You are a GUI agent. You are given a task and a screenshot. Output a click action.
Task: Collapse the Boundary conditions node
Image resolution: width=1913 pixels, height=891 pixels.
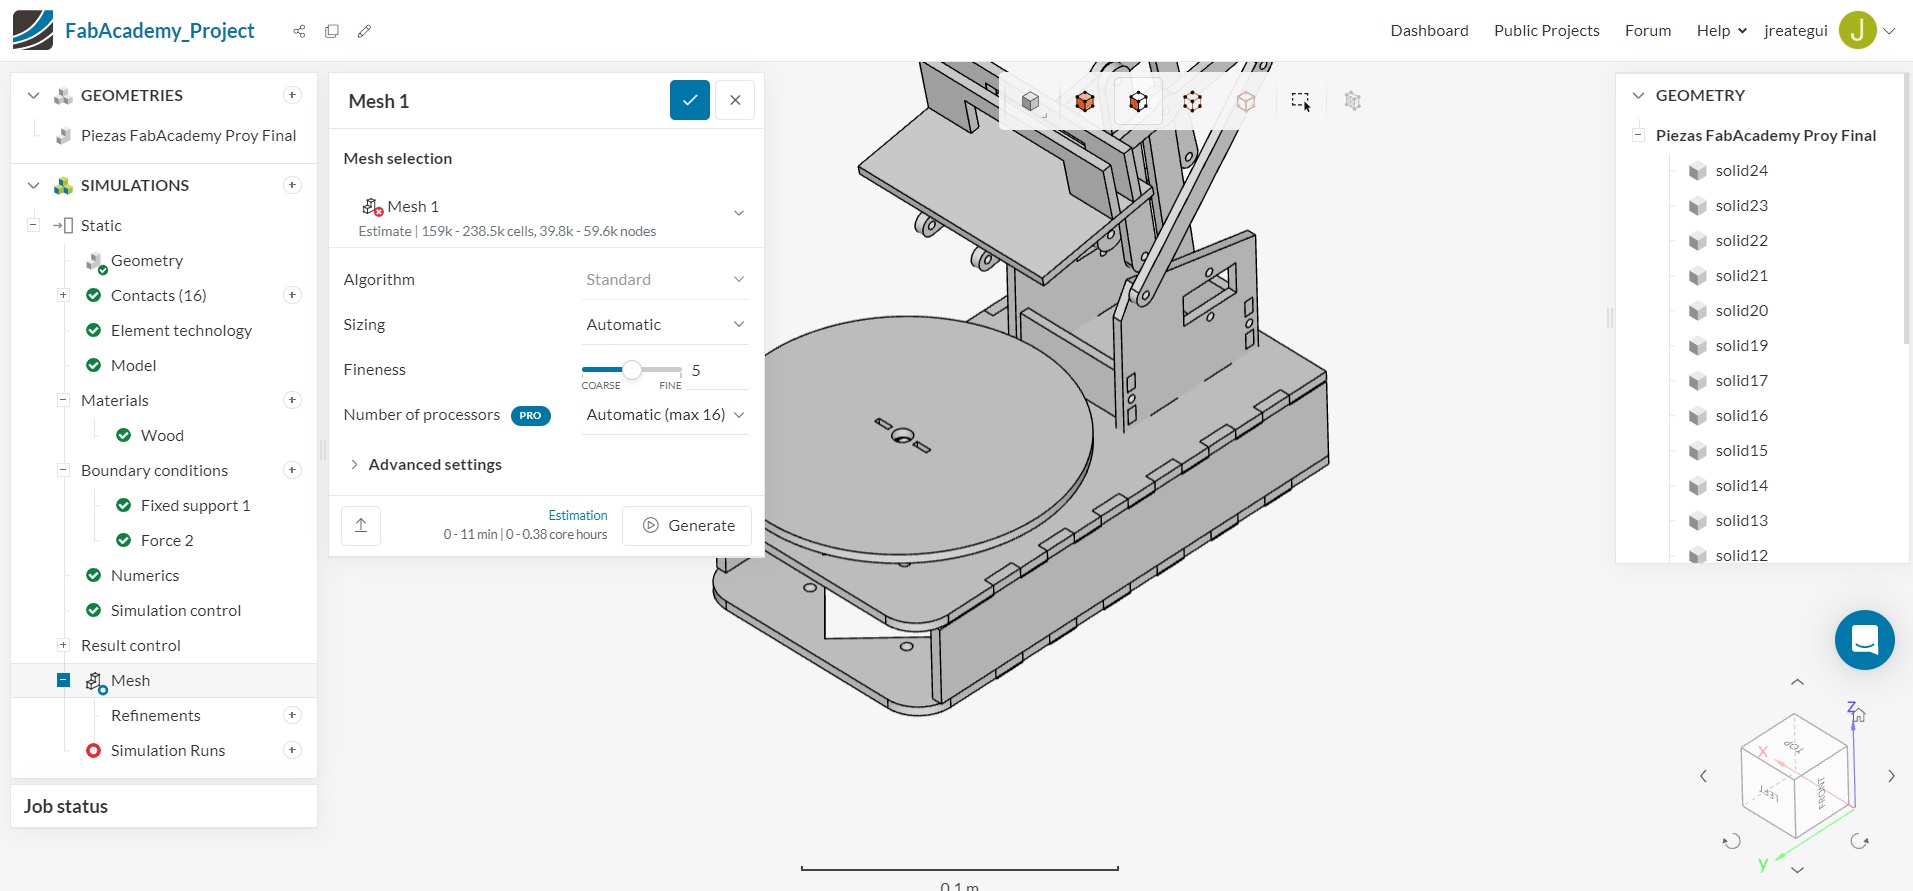tap(63, 470)
